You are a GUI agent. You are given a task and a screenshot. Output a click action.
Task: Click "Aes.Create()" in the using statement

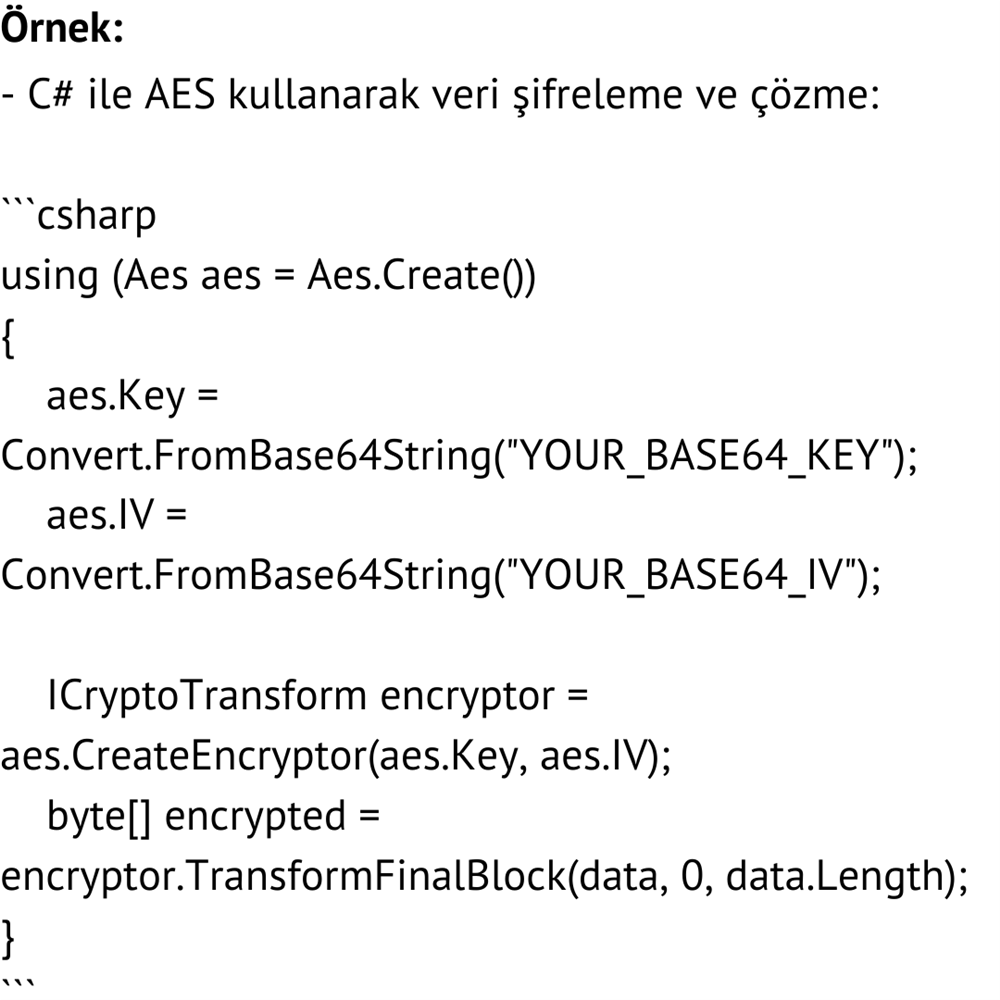pyautogui.click(x=421, y=275)
